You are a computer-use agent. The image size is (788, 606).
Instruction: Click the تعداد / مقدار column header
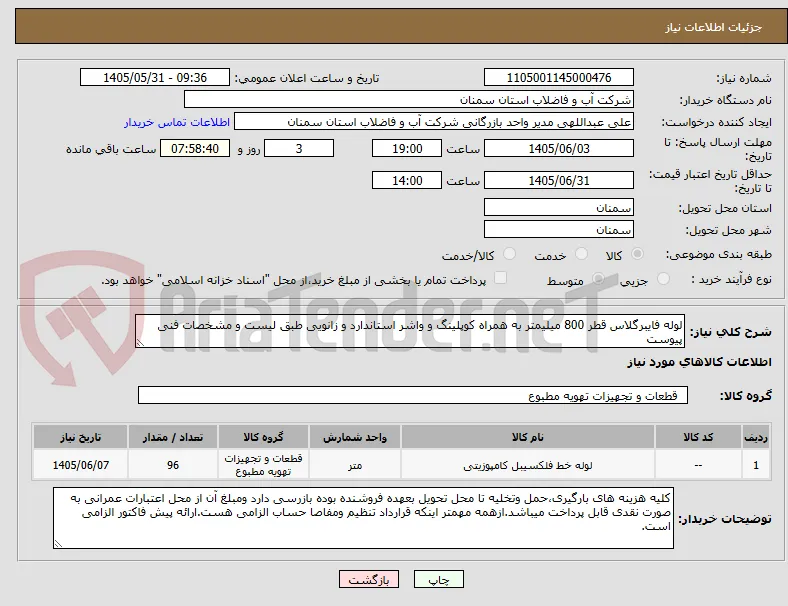[x=173, y=437]
